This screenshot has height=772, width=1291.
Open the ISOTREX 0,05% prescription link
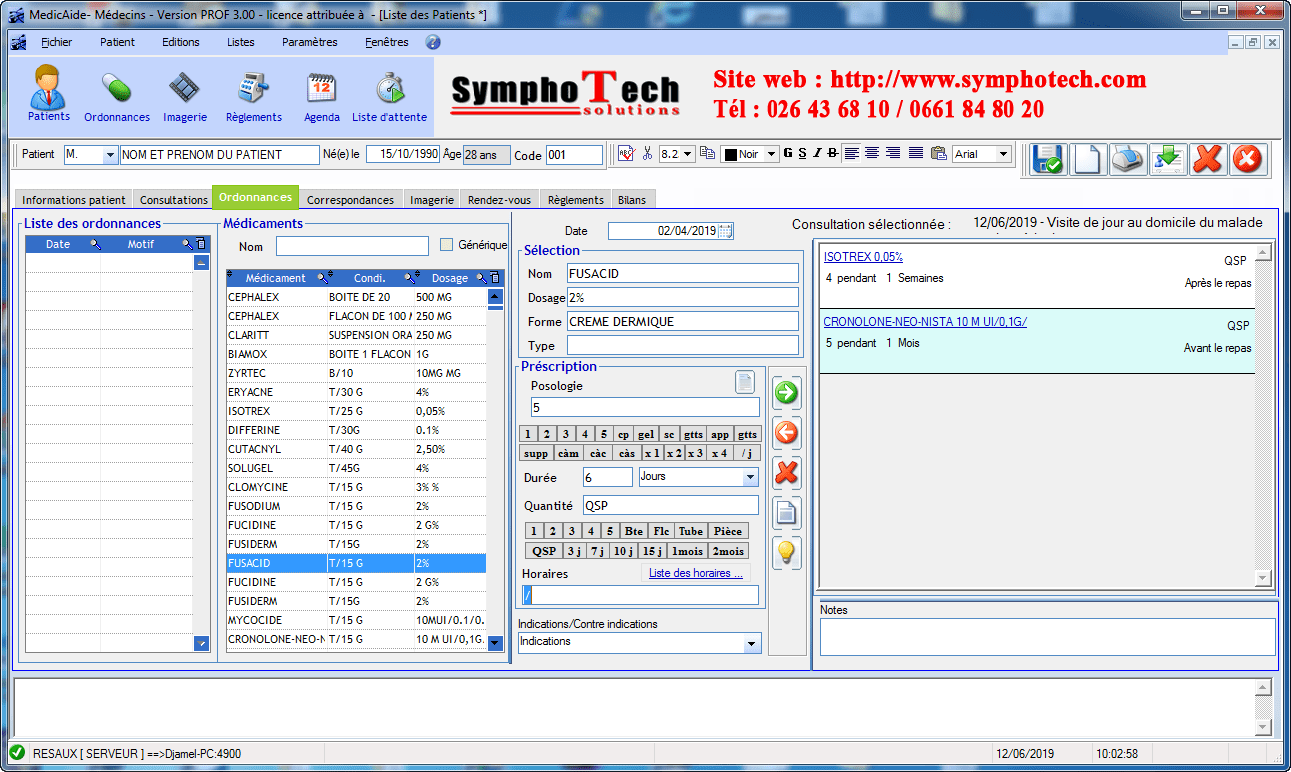863,257
